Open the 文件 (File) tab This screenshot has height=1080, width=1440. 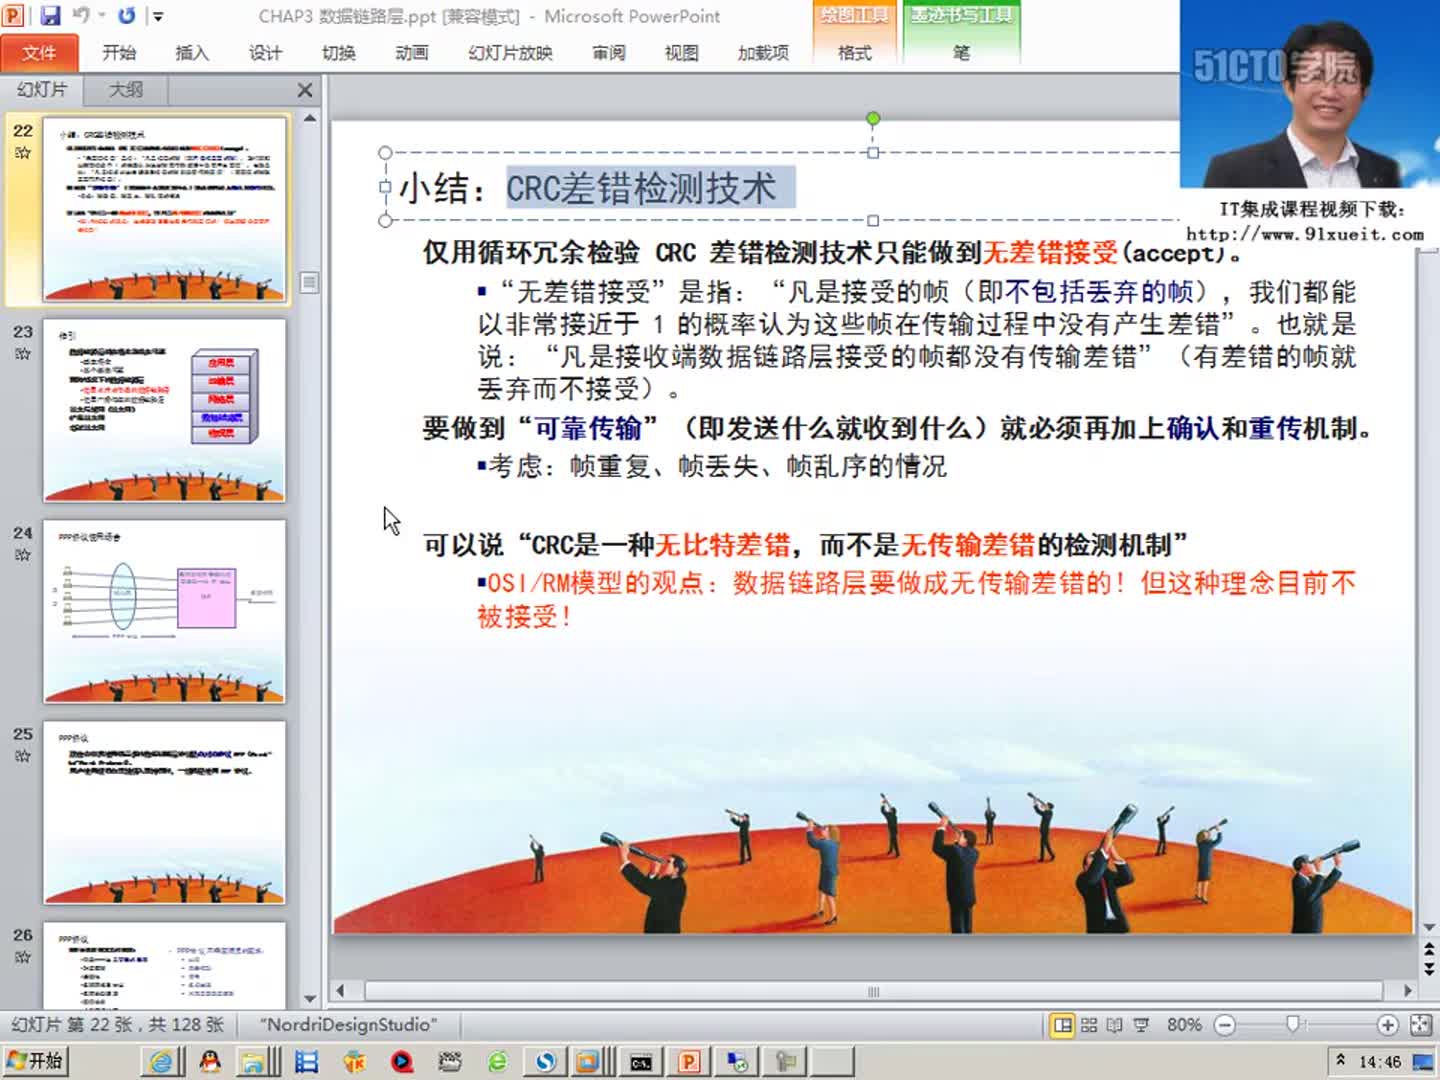click(x=39, y=53)
